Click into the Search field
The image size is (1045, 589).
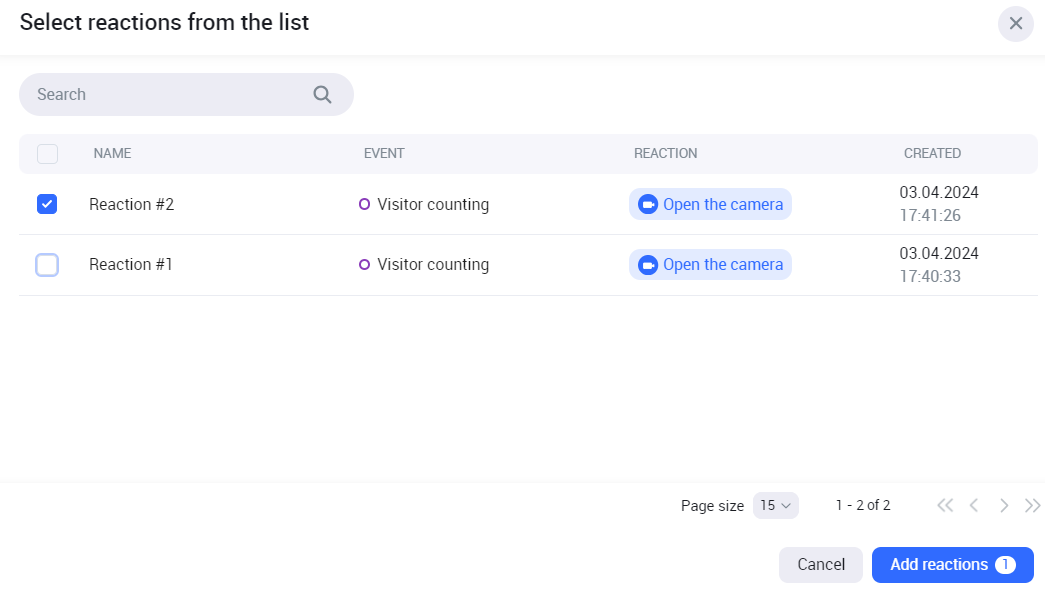point(160,94)
